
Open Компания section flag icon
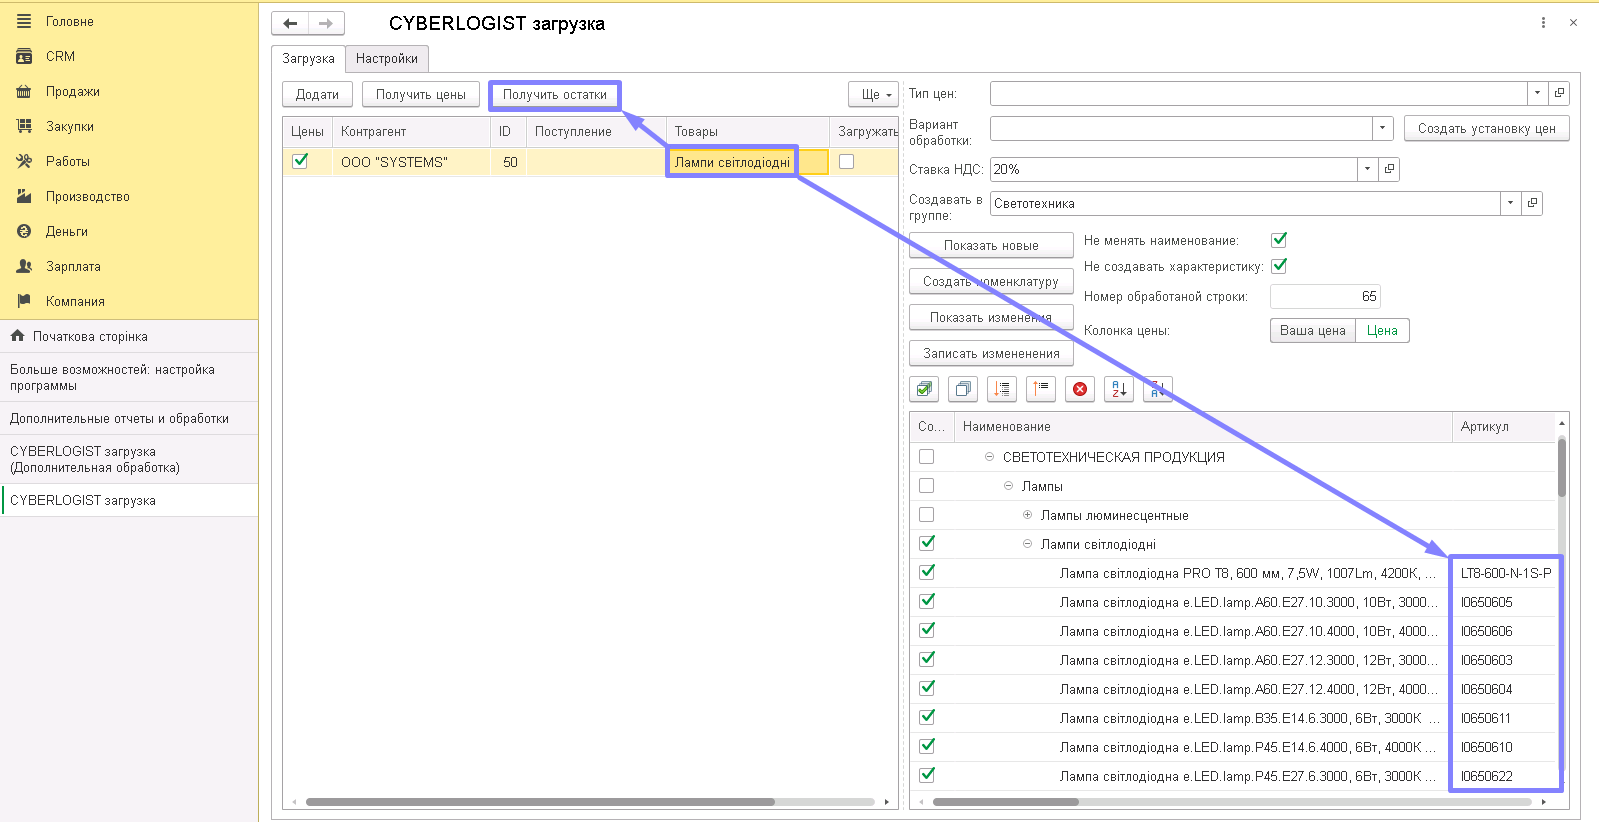(24, 301)
